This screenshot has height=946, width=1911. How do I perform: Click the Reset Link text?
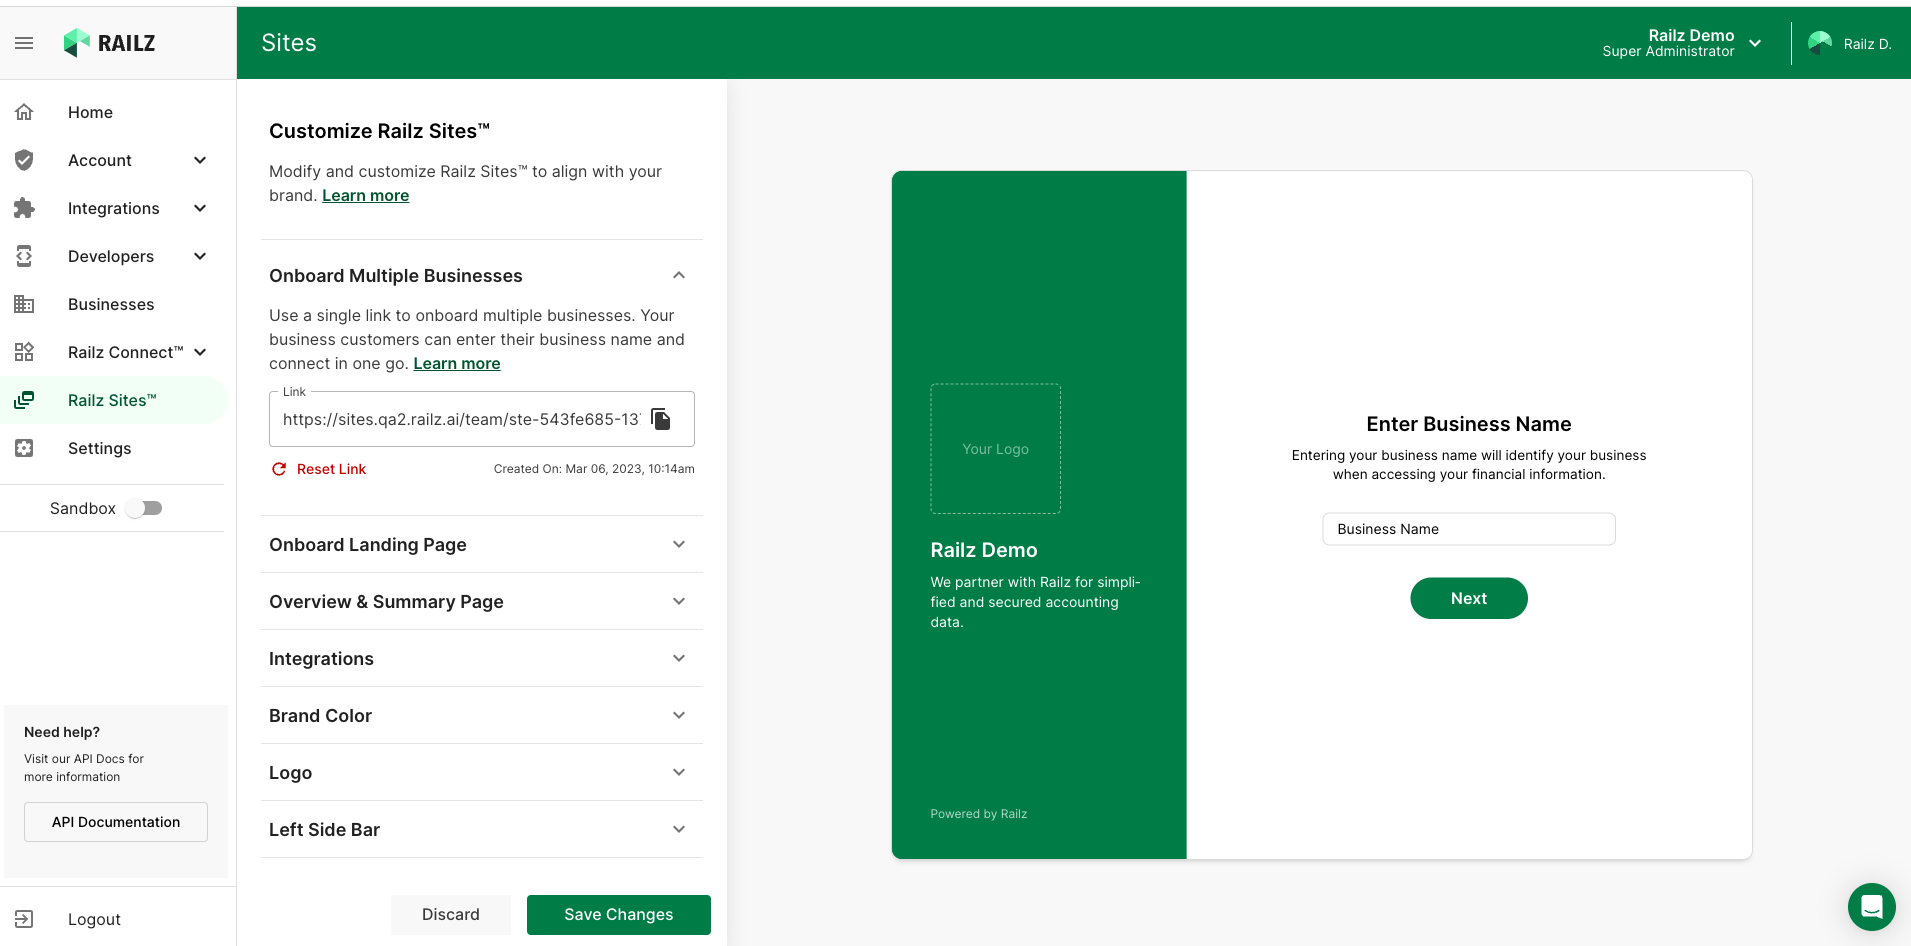click(x=331, y=469)
